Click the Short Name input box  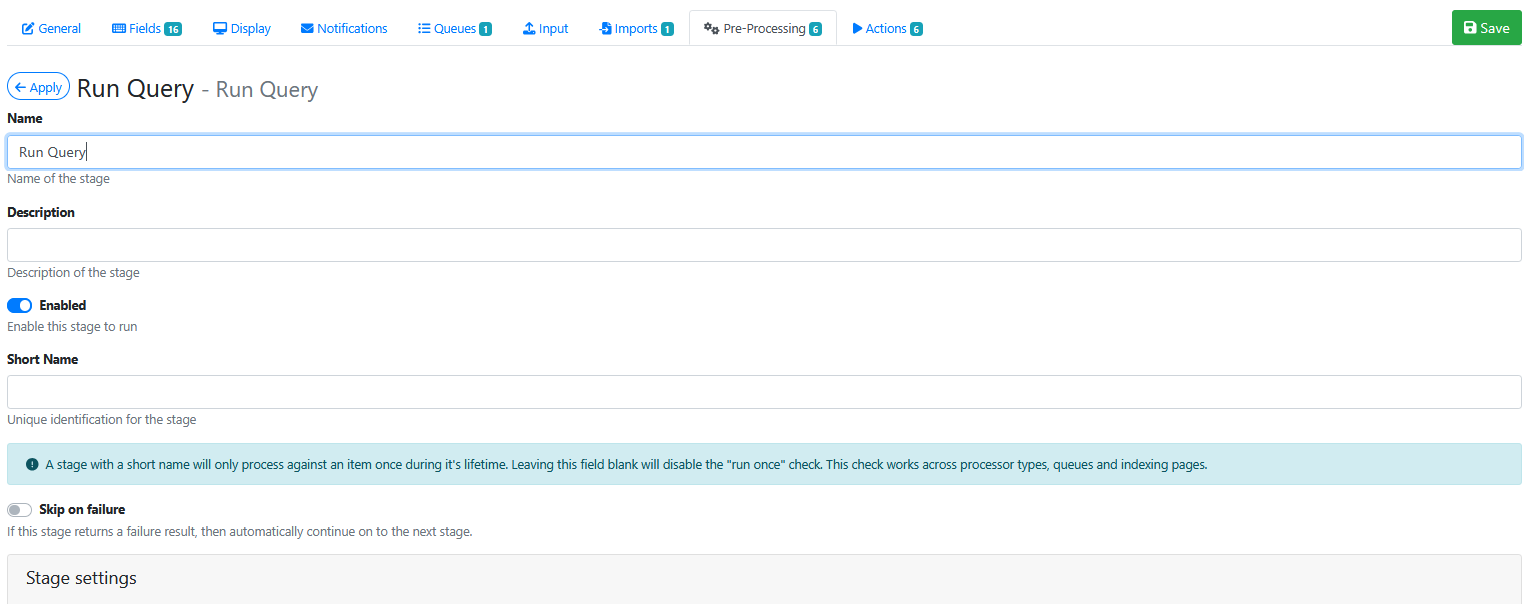point(764,392)
